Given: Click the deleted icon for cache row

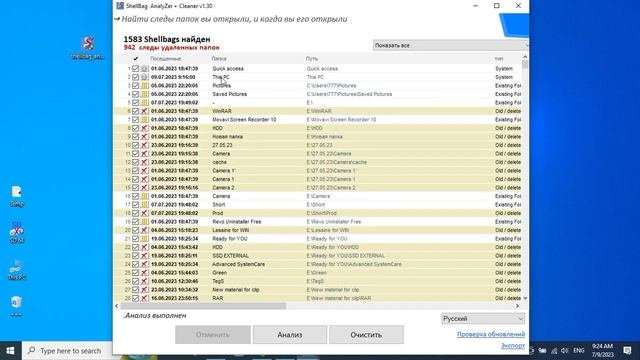Looking at the screenshot, I should [x=144, y=162].
